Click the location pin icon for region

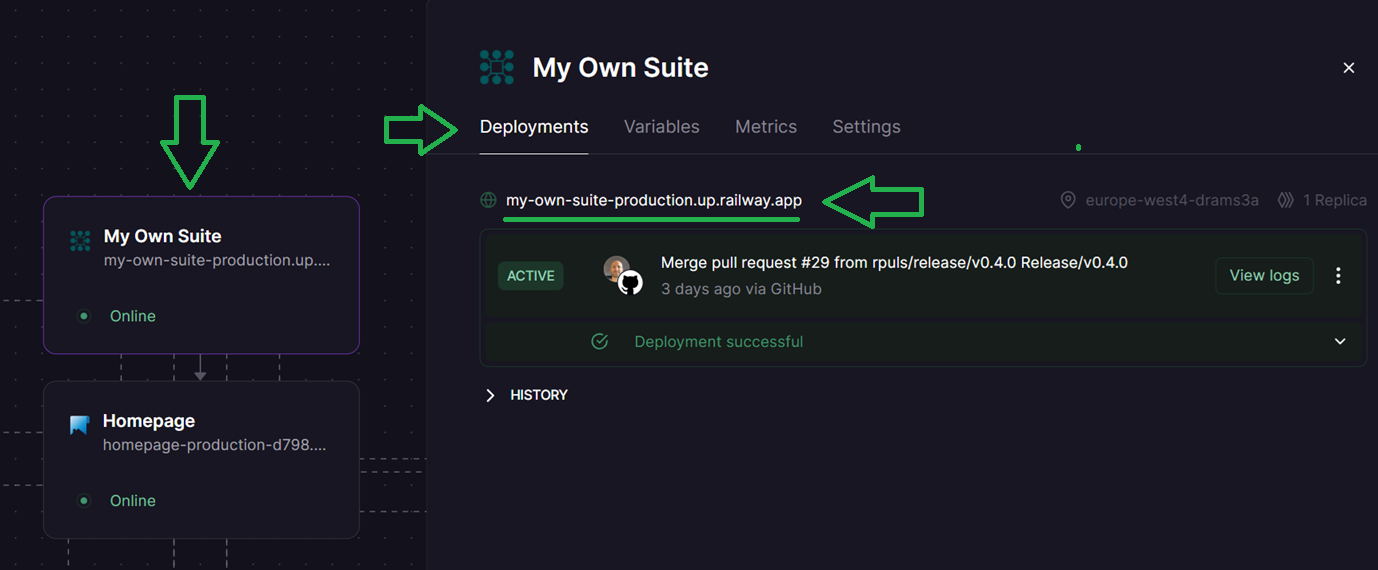pos(1068,200)
